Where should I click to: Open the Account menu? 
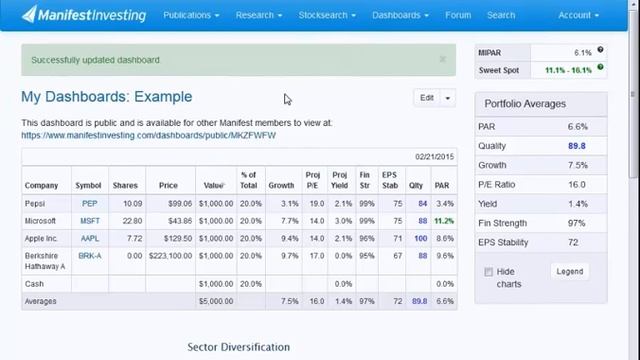pos(578,15)
